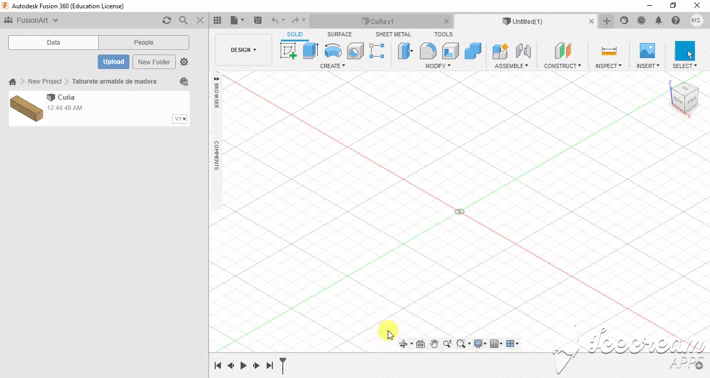Open a new design tab with plus

[607, 21]
